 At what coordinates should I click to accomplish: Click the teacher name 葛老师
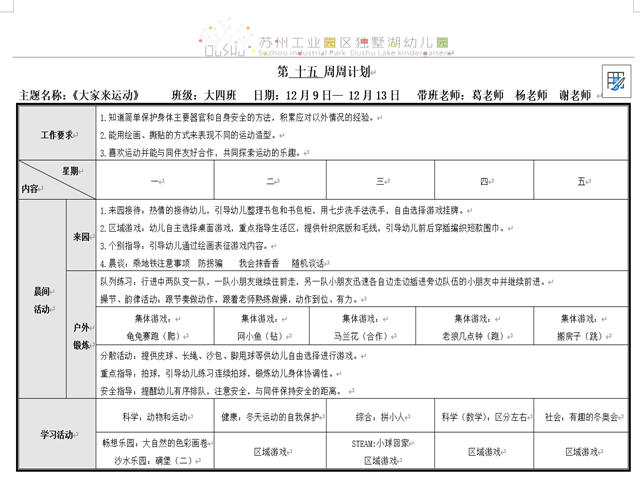tap(488, 95)
